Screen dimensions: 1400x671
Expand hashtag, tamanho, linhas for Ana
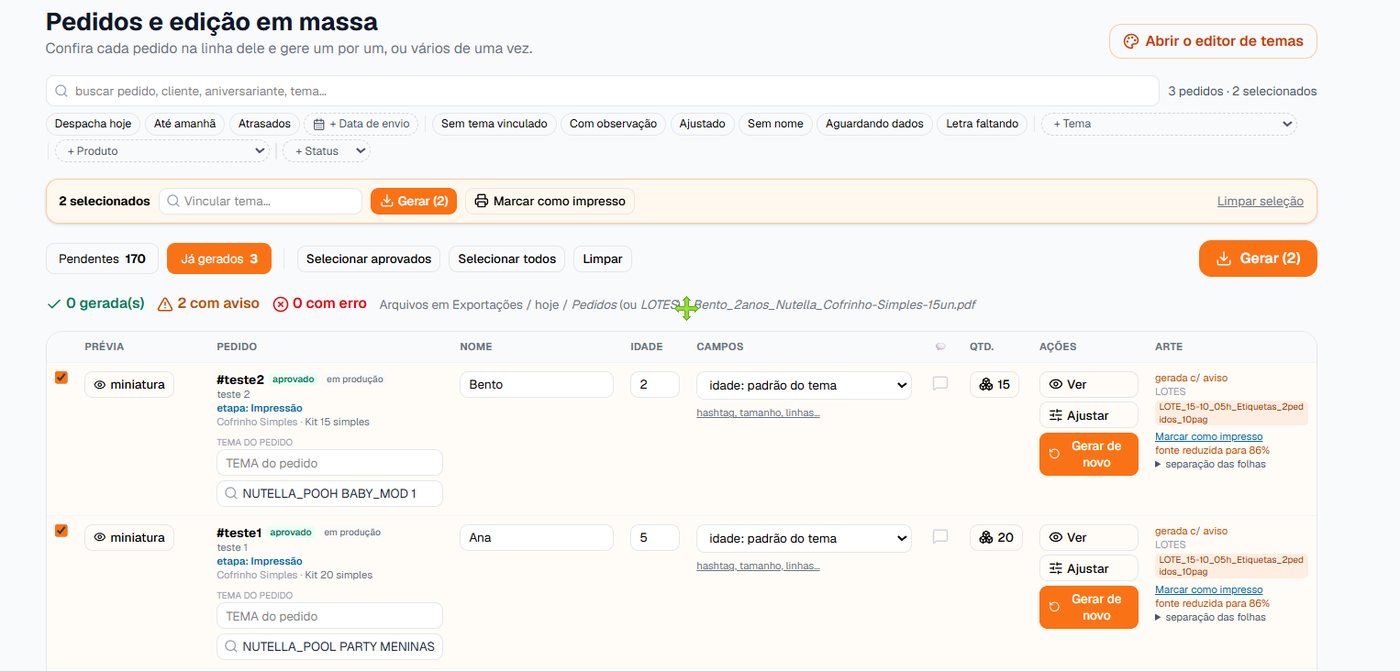point(758,566)
